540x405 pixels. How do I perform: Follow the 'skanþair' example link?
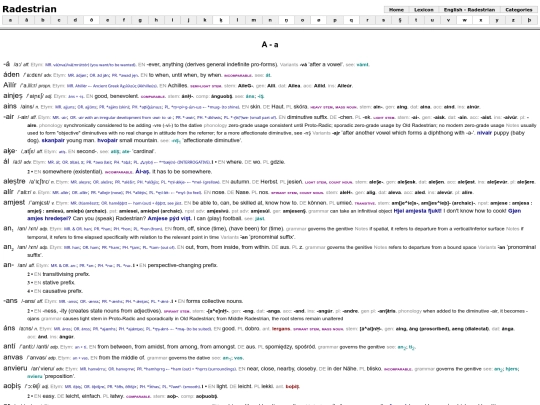(53, 141)
